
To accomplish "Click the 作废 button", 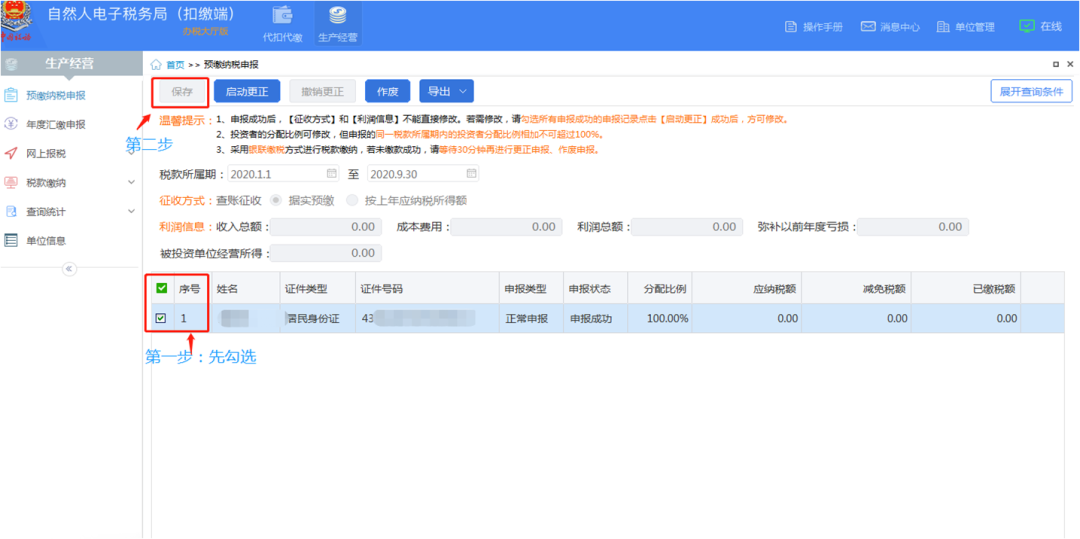I will click(388, 91).
